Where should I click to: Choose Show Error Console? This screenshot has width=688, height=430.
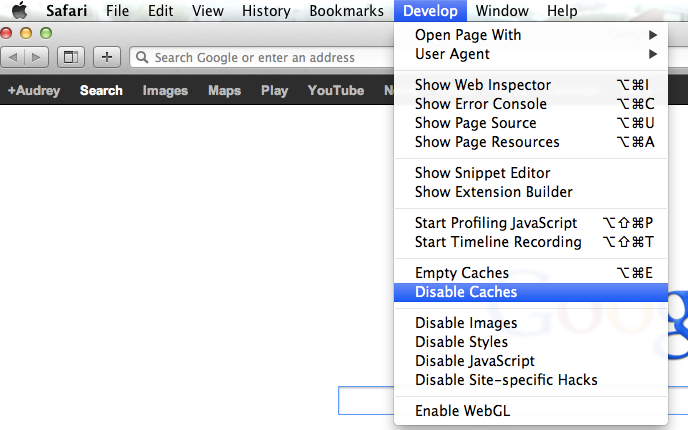pyautogui.click(x=531, y=104)
